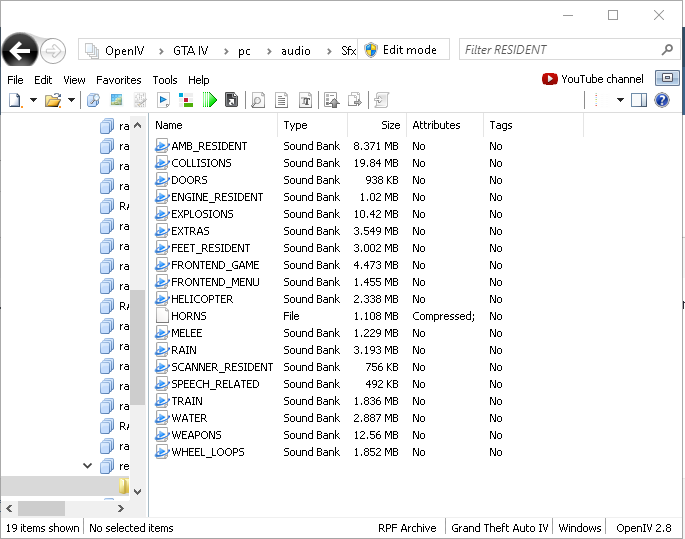The image size is (685, 539).
Task: Open the Tools menu
Action: point(165,80)
